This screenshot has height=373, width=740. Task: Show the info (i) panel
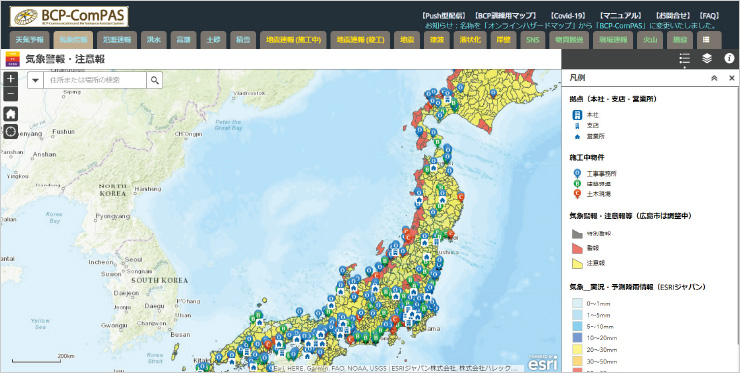[x=729, y=59]
